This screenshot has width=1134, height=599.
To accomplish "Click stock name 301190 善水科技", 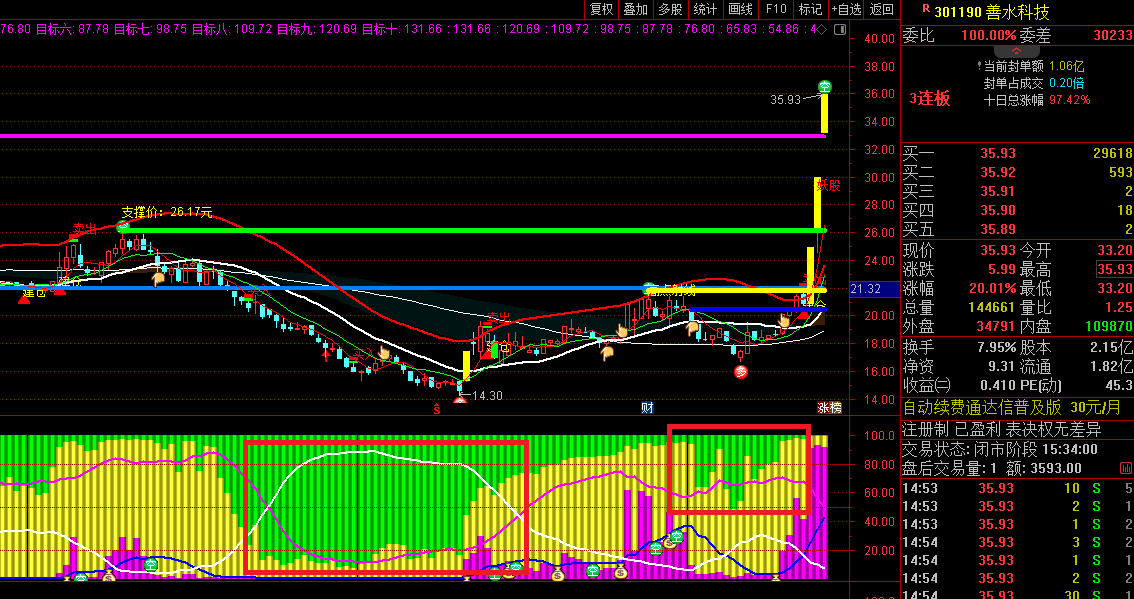I will coord(991,11).
